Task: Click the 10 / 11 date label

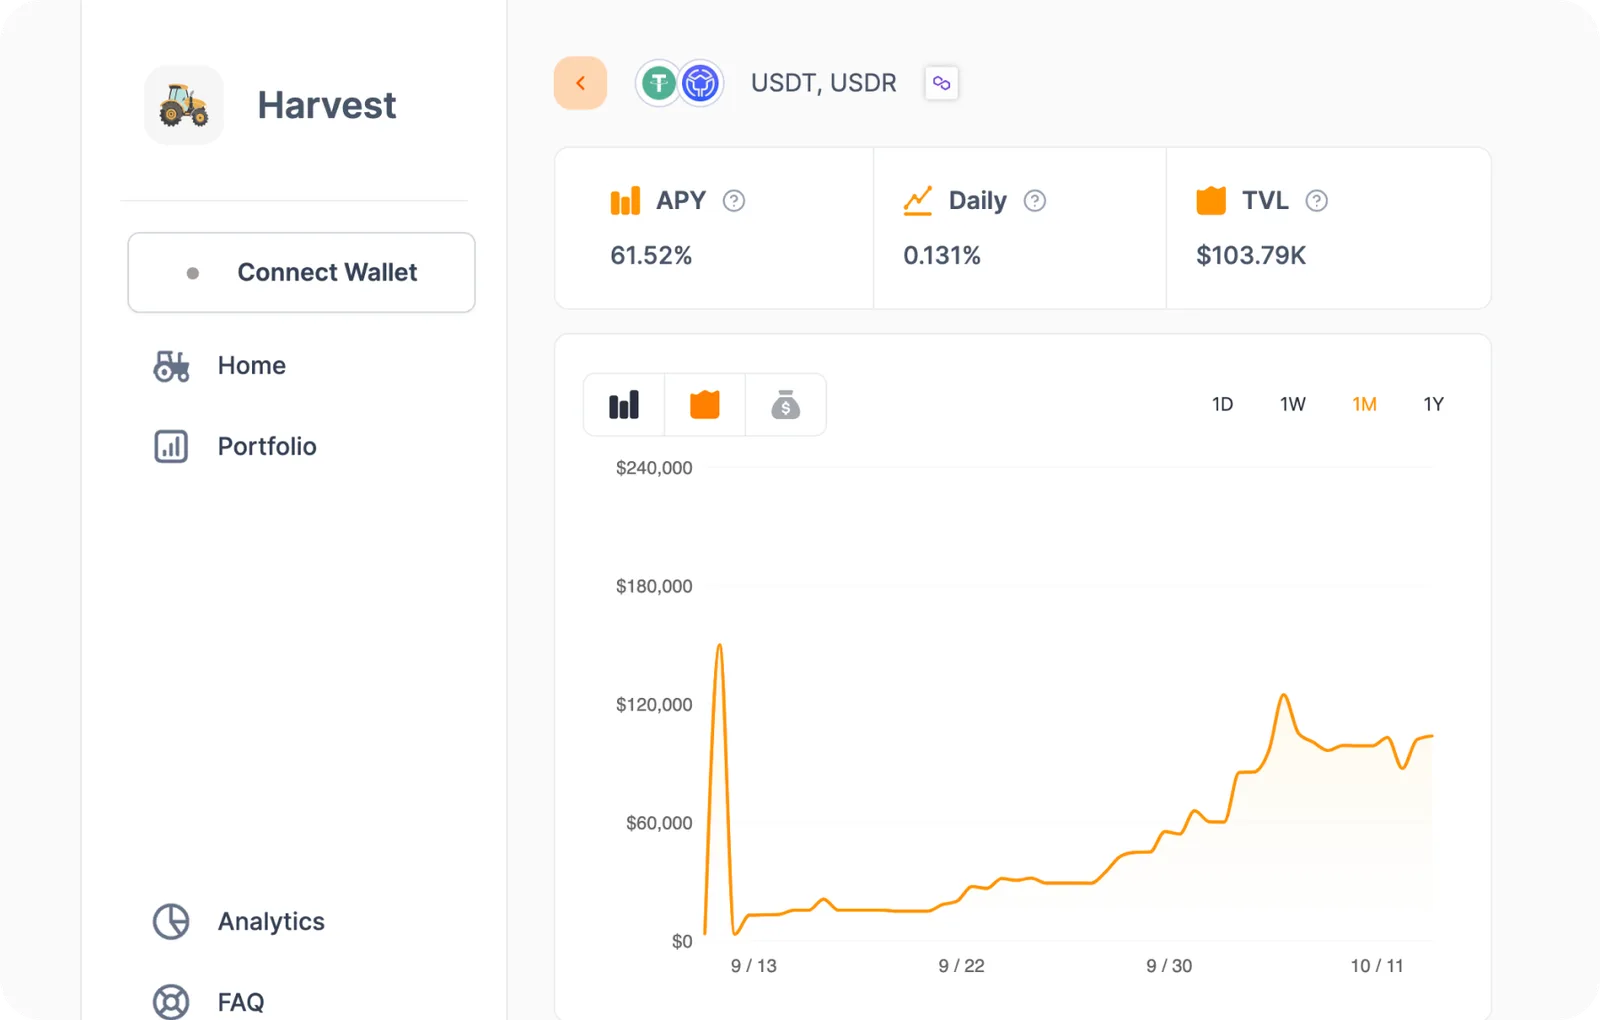Action: 1377,966
